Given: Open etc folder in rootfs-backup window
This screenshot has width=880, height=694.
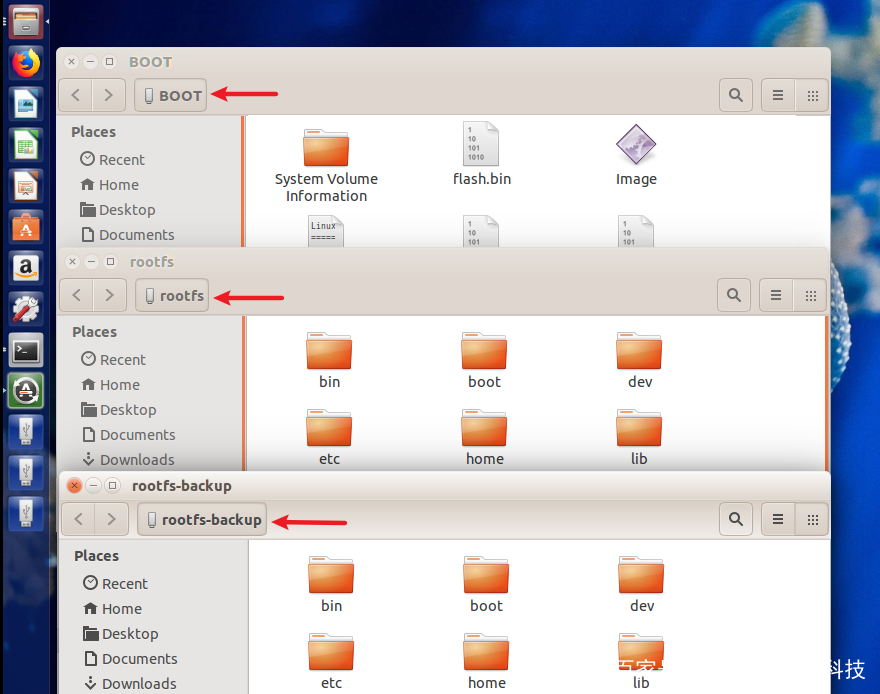Looking at the screenshot, I should [331, 661].
